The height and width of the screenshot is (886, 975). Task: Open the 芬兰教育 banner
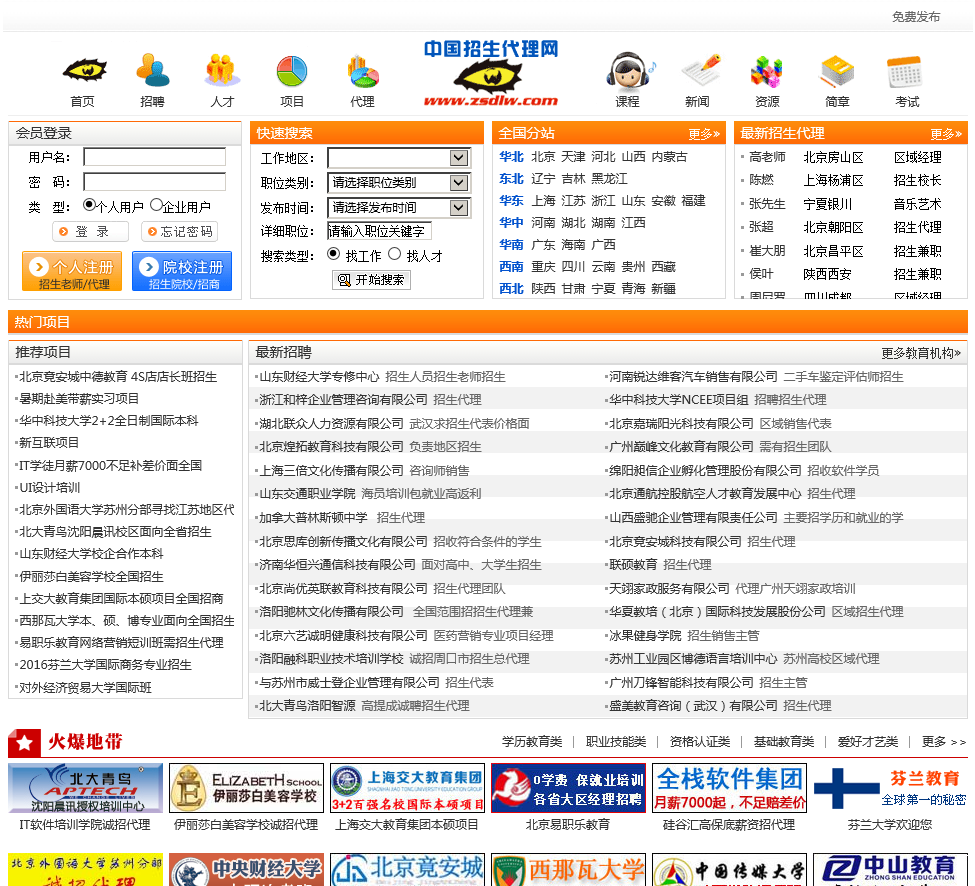pos(890,788)
